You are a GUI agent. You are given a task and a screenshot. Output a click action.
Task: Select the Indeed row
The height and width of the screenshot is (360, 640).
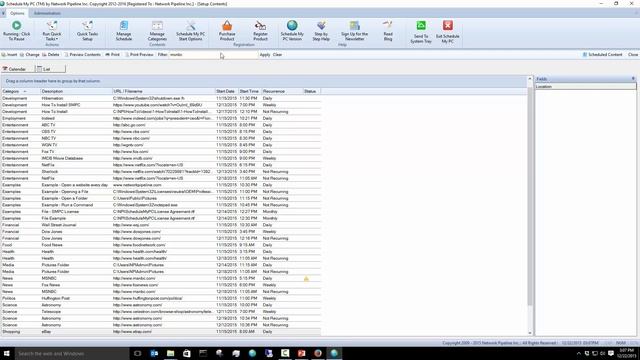point(161,118)
